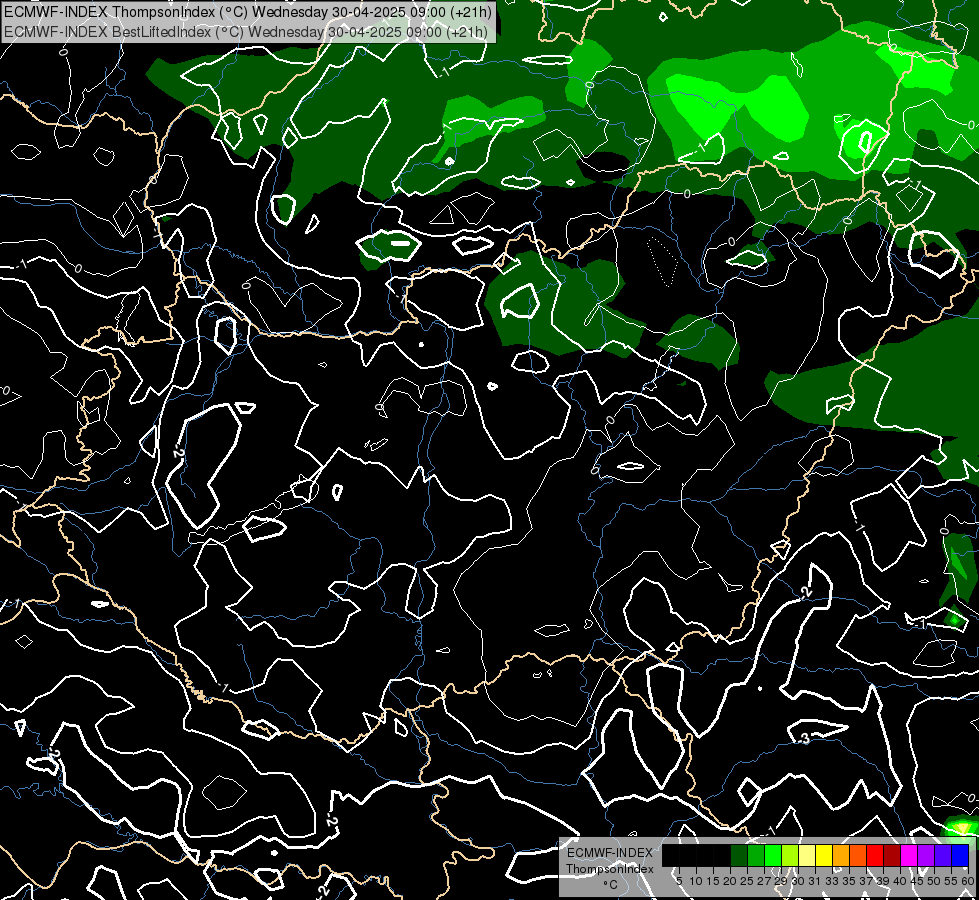Click legend scale value 35
Screen dimensions: 979x900
[849, 881]
